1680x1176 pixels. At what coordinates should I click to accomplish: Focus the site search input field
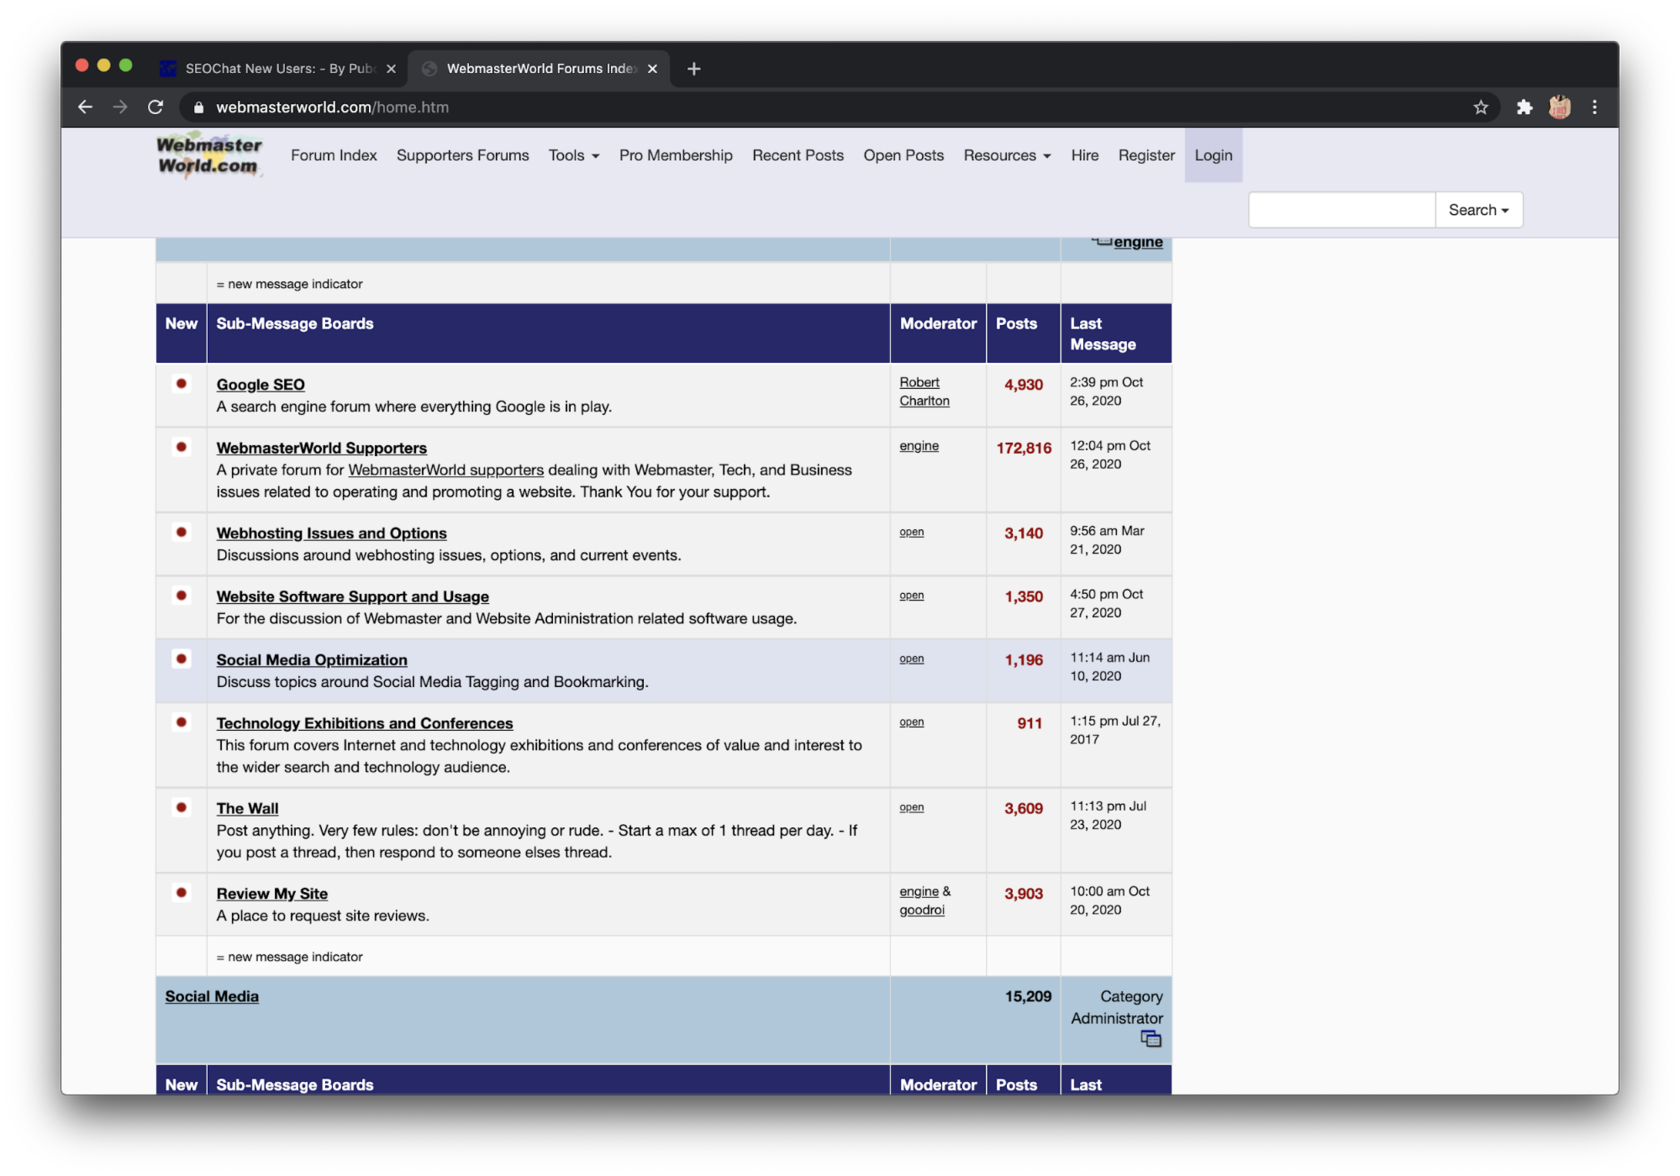(1342, 210)
